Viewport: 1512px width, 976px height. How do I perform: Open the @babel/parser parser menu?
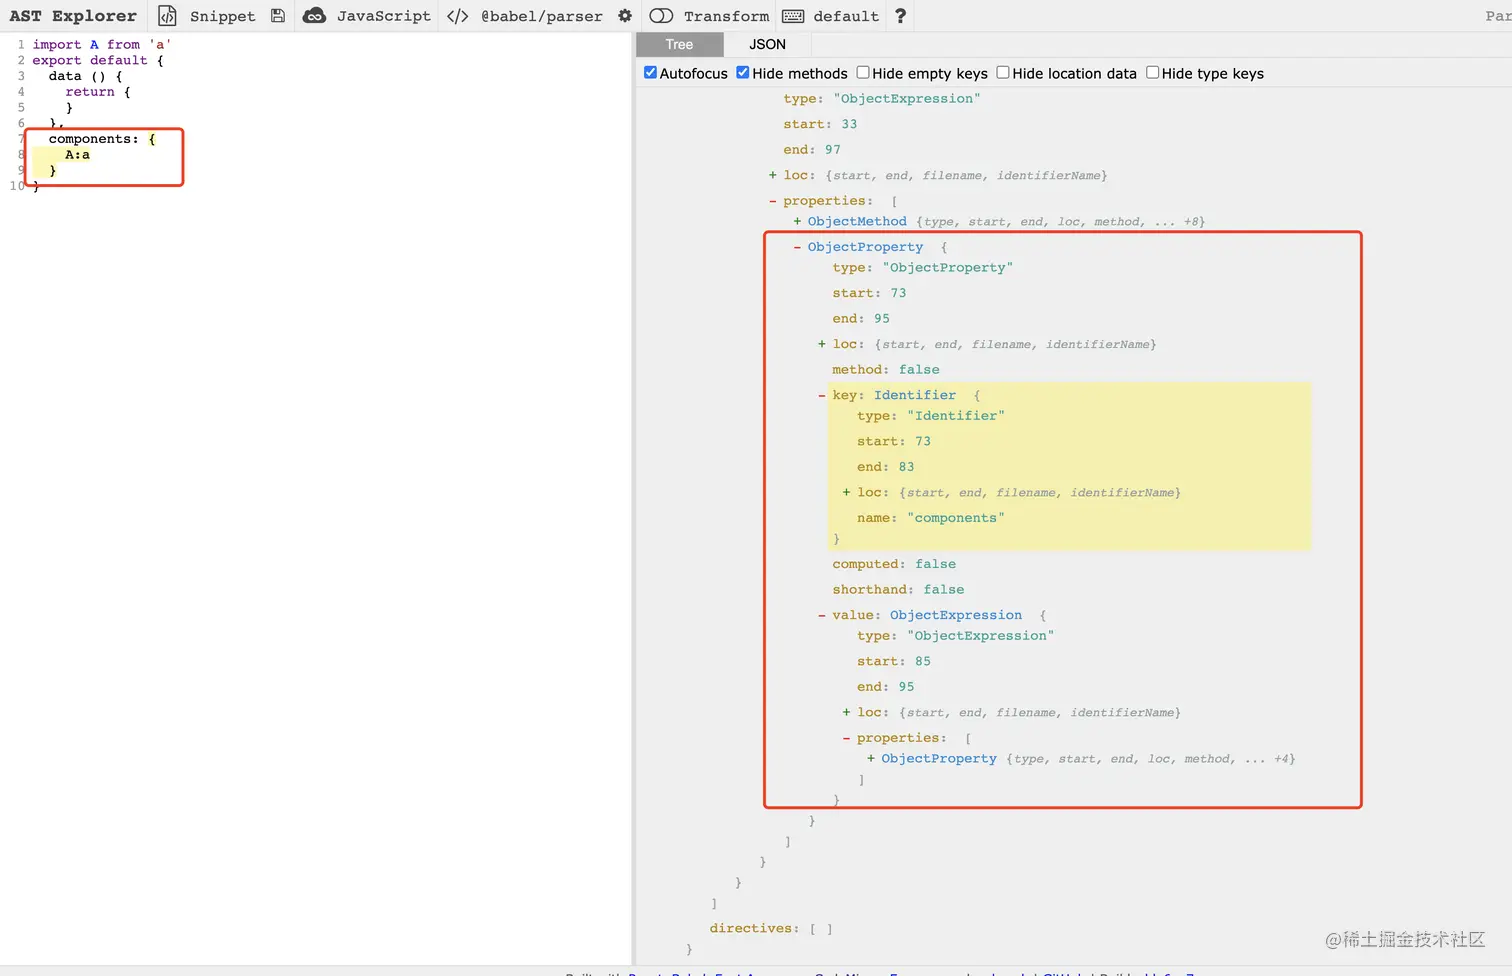(x=542, y=16)
